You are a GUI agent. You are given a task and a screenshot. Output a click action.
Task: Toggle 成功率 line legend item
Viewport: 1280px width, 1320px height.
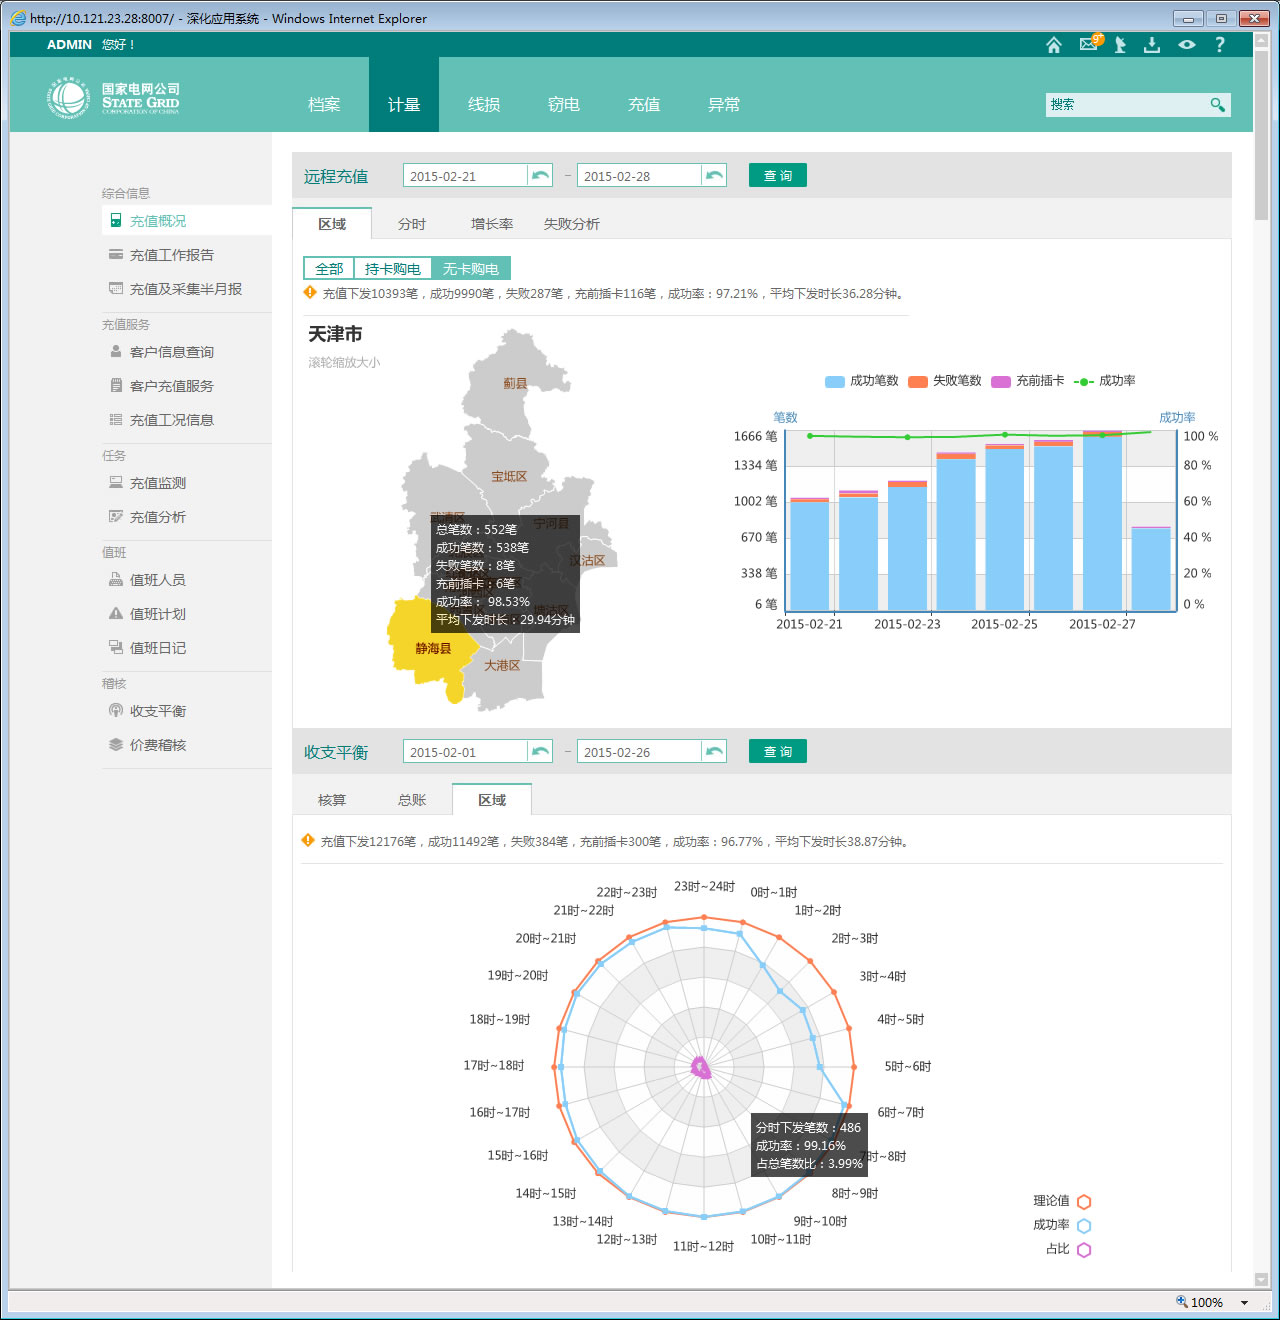click(1104, 381)
